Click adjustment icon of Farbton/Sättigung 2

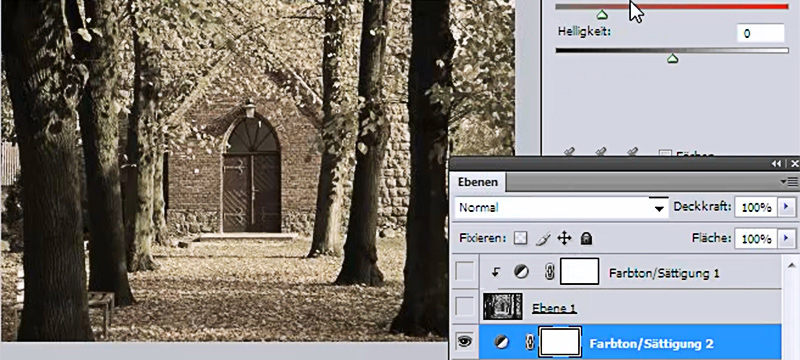pyautogui.click(x=502, y=343)
